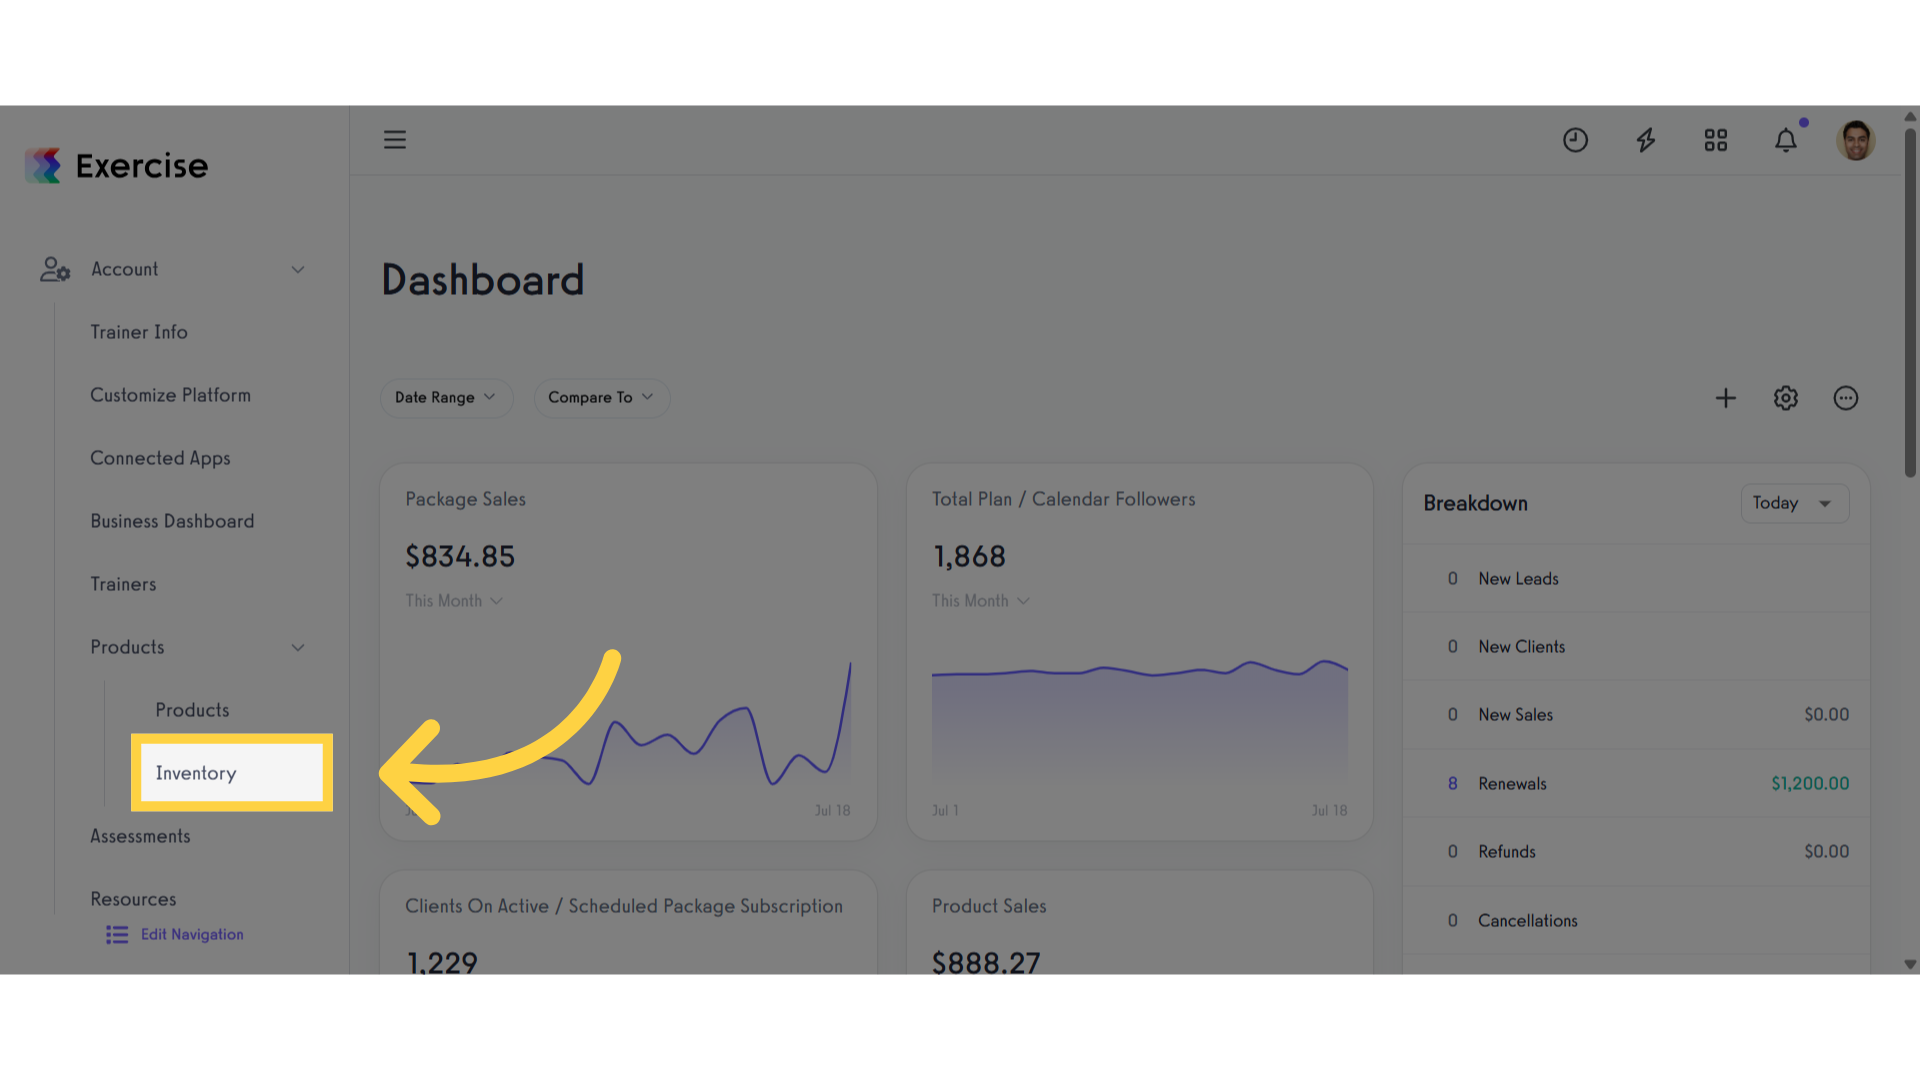This screenshot has height=1080, width=1920.
Task: Add a dashboard widget with plus icon
Action: pyautogui.click(x=1726, y=398)
